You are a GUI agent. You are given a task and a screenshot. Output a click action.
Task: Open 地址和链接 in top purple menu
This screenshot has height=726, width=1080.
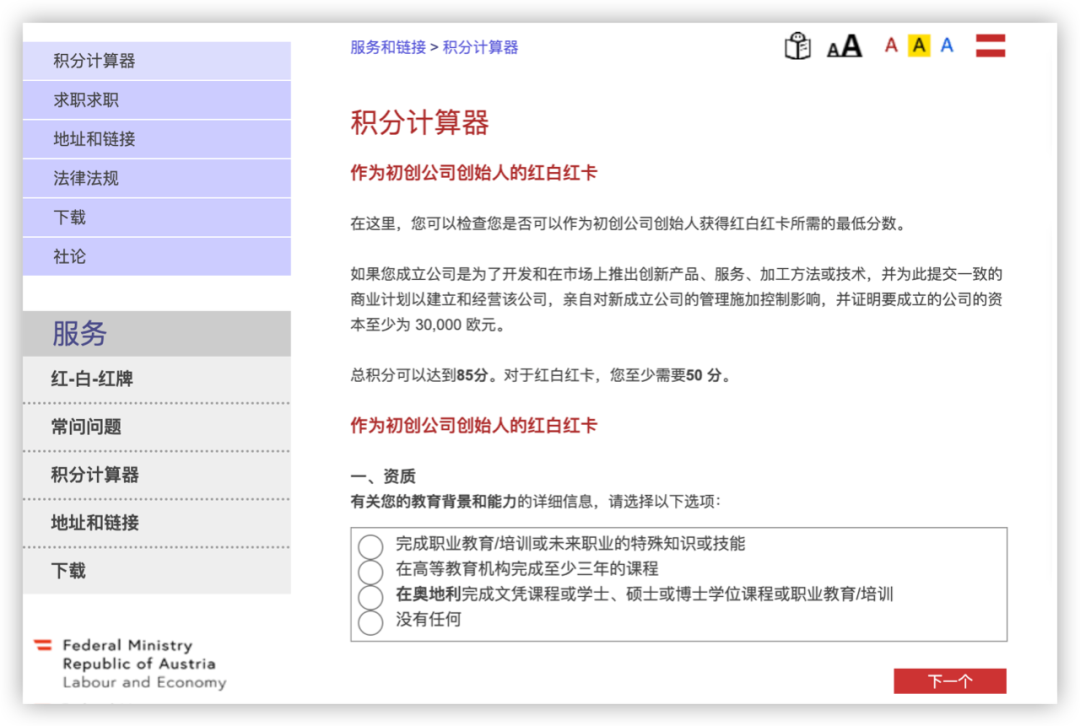[156, 139]
